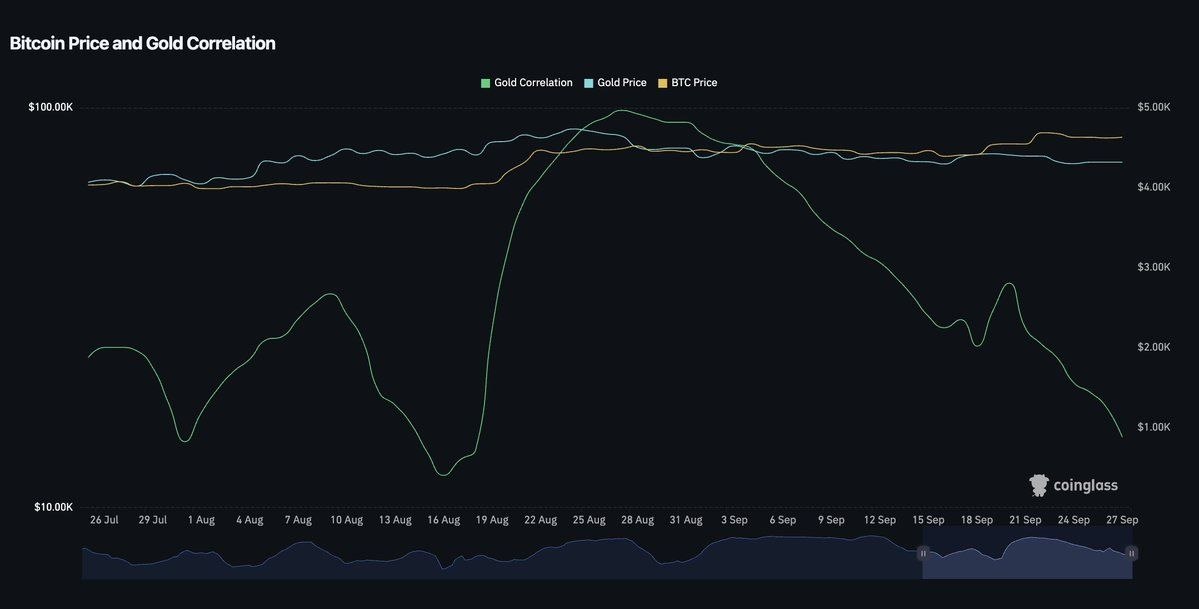Toggle the Gold Correlation legend item

[x=526, y=83]
